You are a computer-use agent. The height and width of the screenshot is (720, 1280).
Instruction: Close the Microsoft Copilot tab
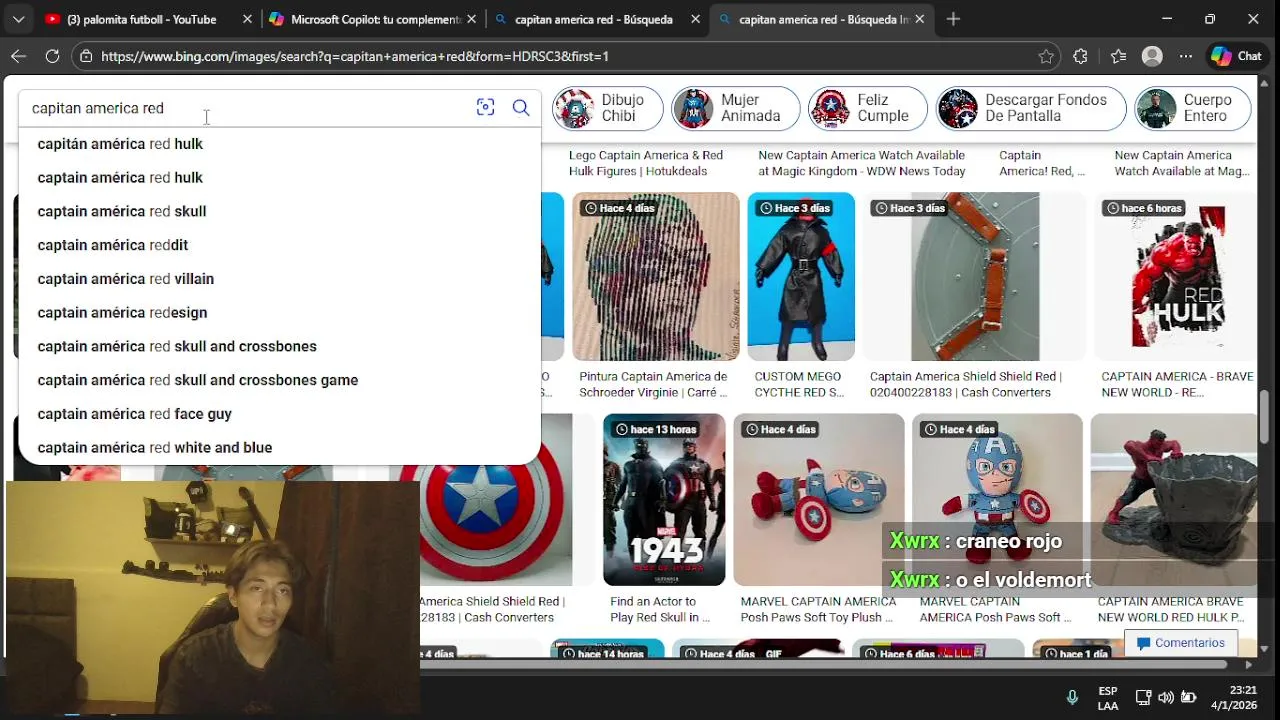472,19
